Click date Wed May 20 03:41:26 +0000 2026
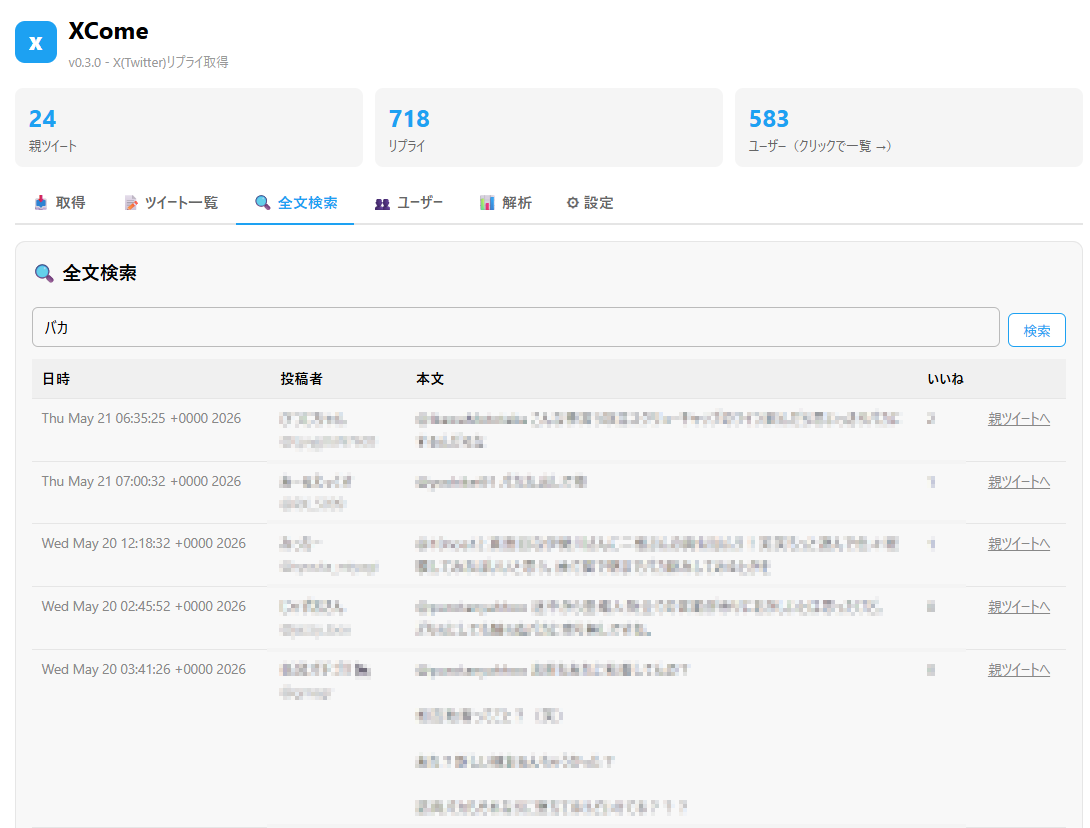This screenshot has width=1090, height=828. coord(144,669)
